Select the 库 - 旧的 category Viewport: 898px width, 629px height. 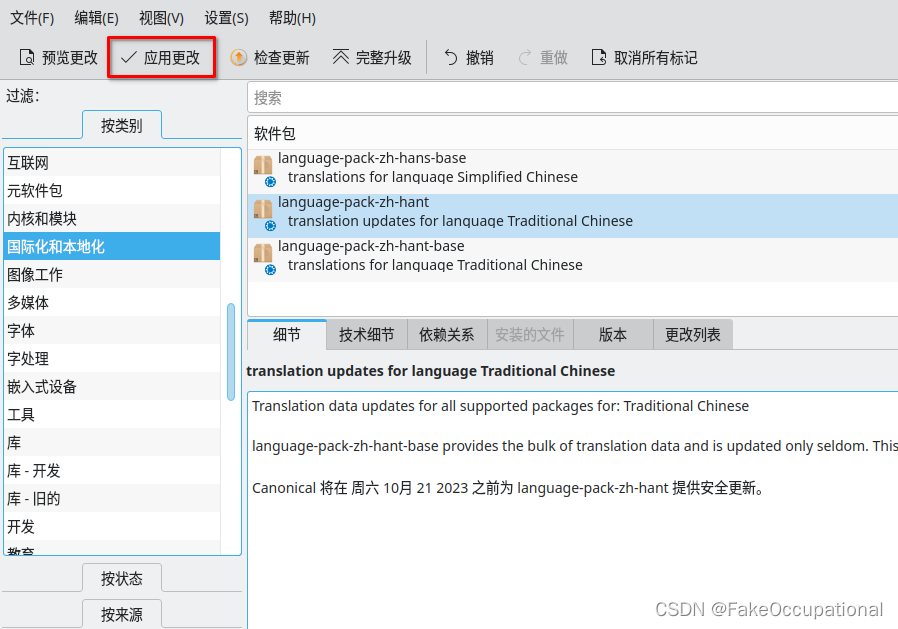click(112, 498)
